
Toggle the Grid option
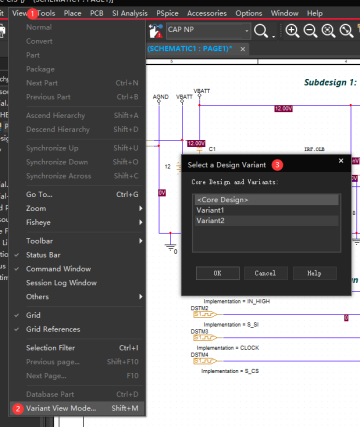pos(77,315)
